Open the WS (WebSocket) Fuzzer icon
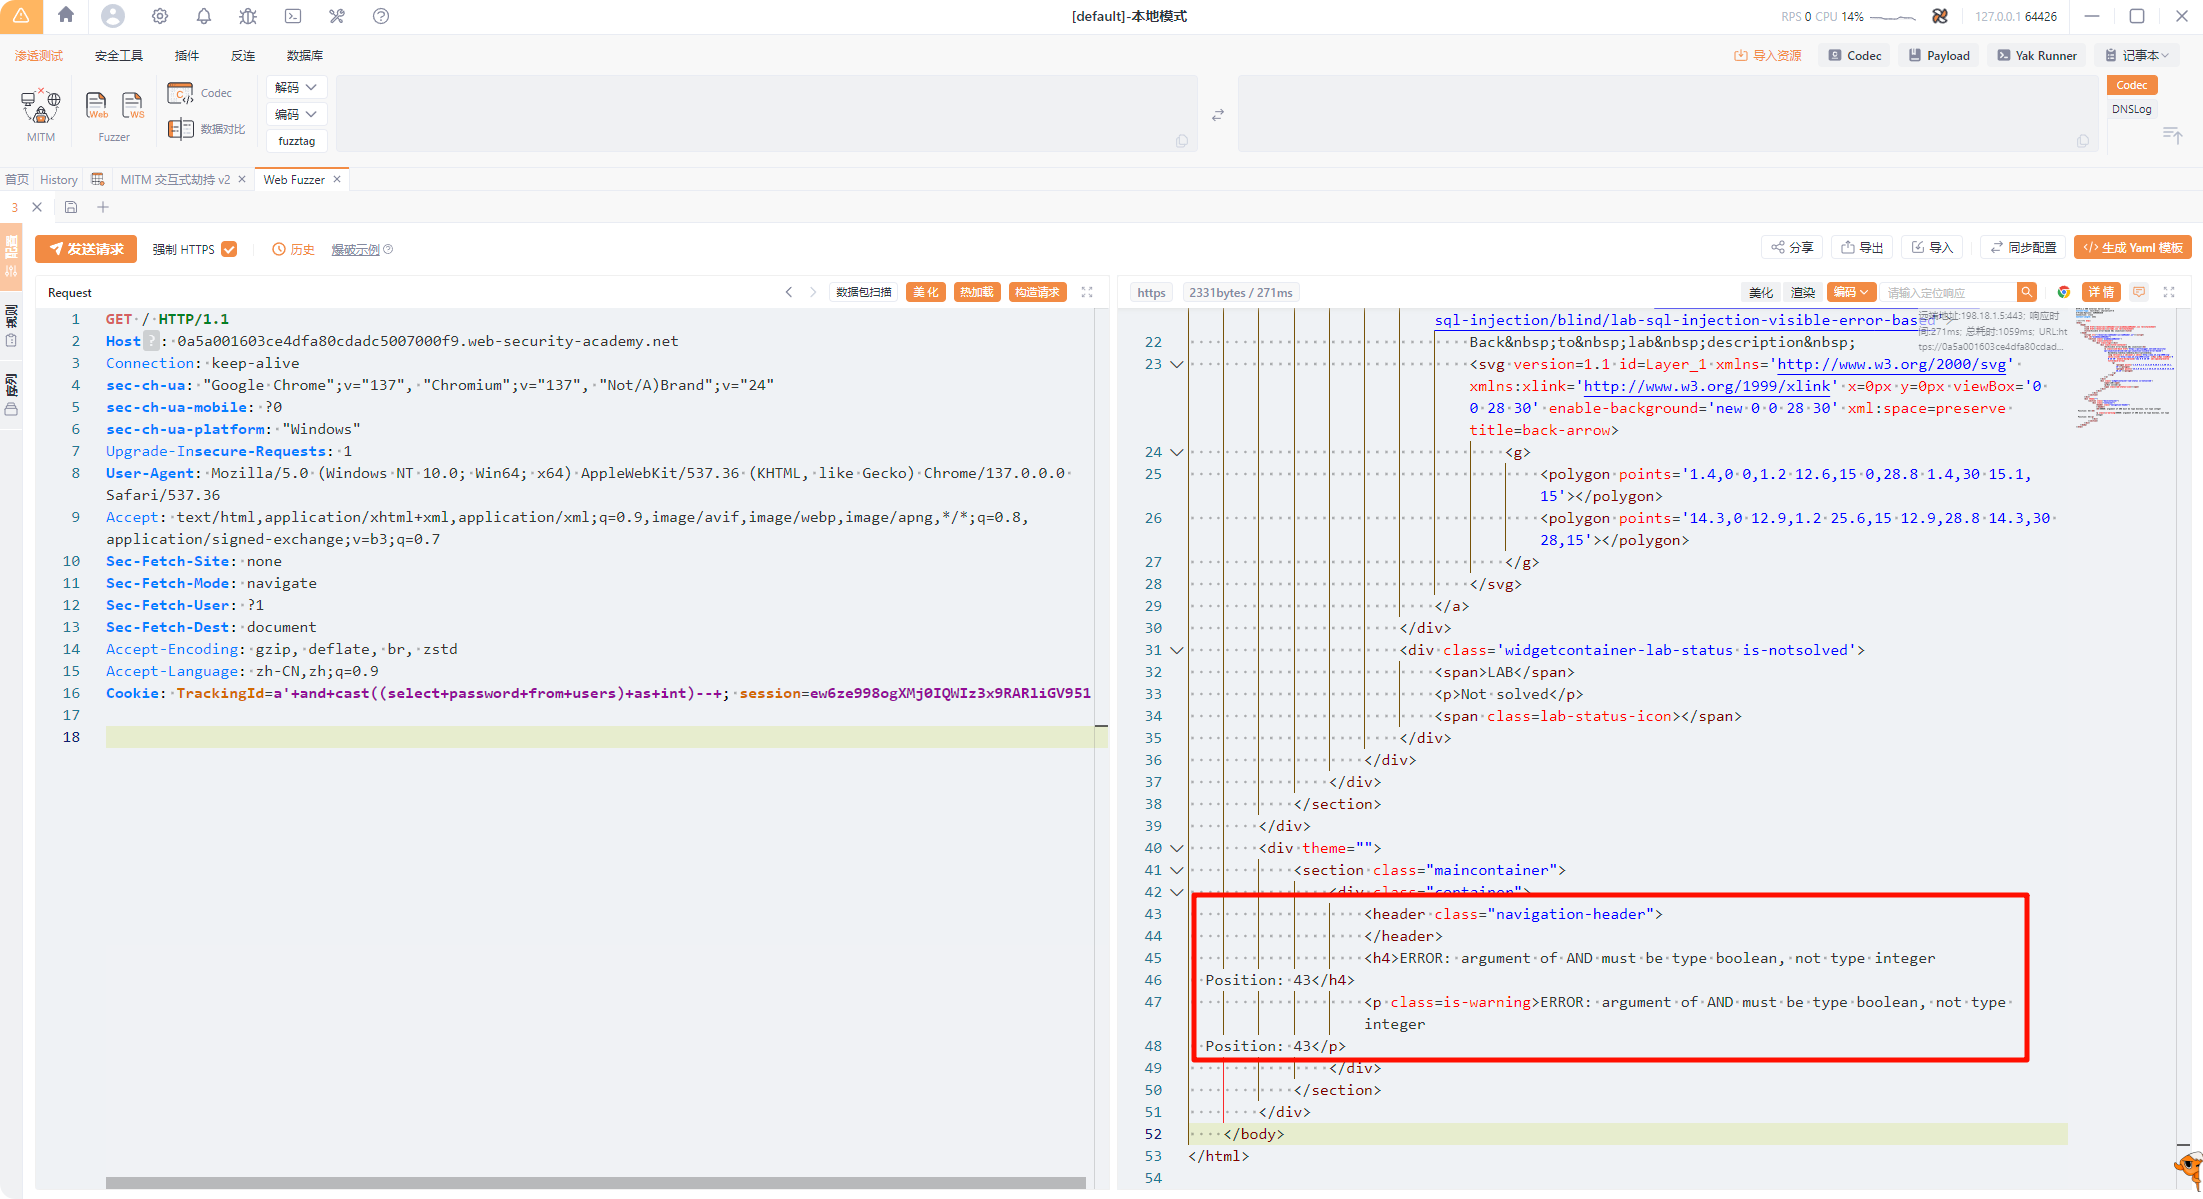Image resolution: width=2203 pixels, height=1199 pixels. [x=132, y=105]
